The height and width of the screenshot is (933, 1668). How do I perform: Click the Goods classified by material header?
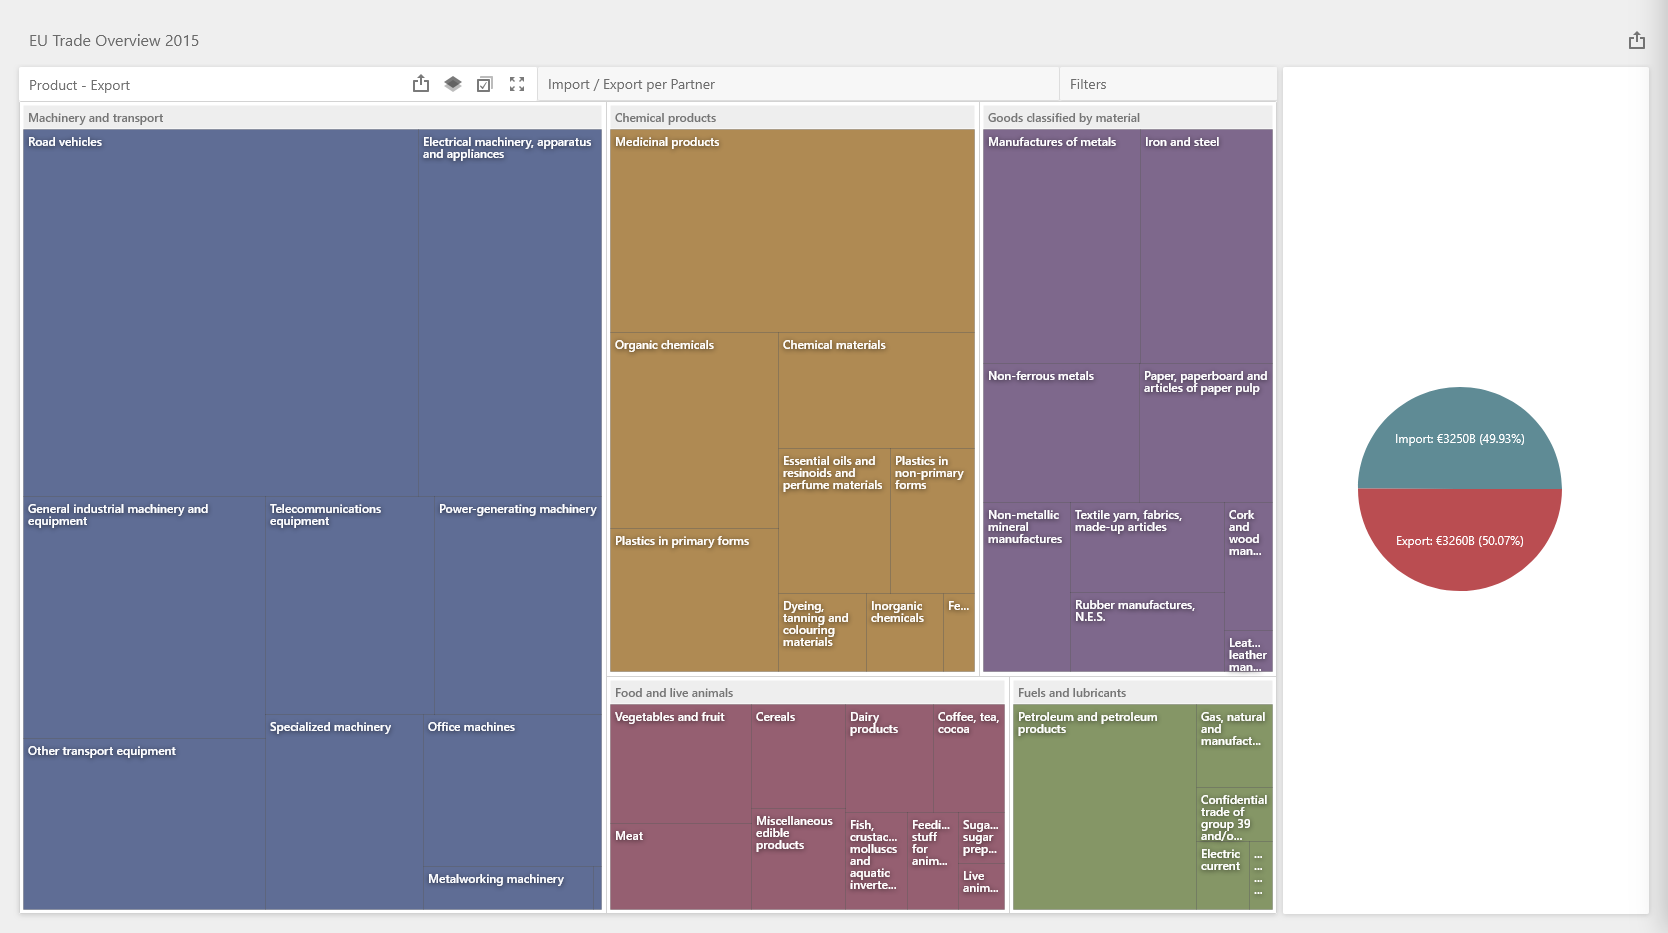pyautogui.click(x=1063, y=118)
